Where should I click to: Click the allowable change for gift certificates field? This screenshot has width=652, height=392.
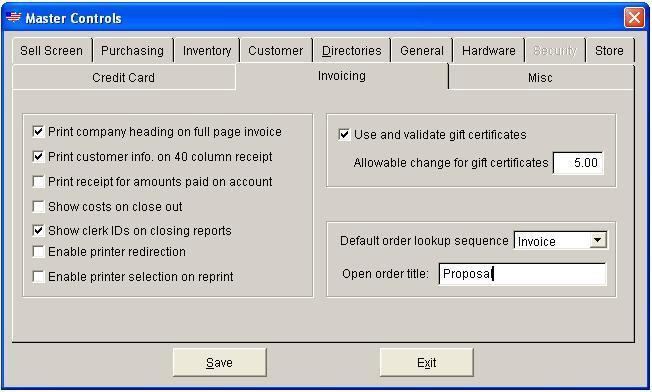pyautogui.click(x=578, y=163)
